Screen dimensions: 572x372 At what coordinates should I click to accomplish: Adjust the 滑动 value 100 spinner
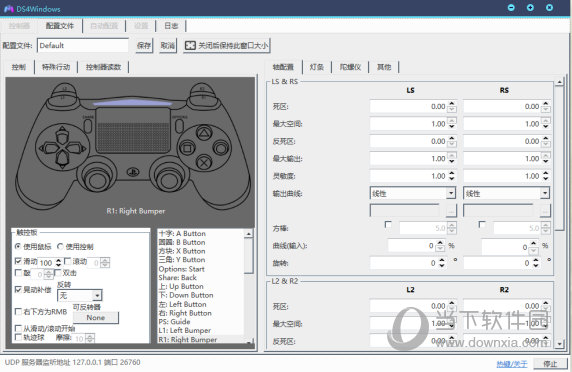[58, 262]
